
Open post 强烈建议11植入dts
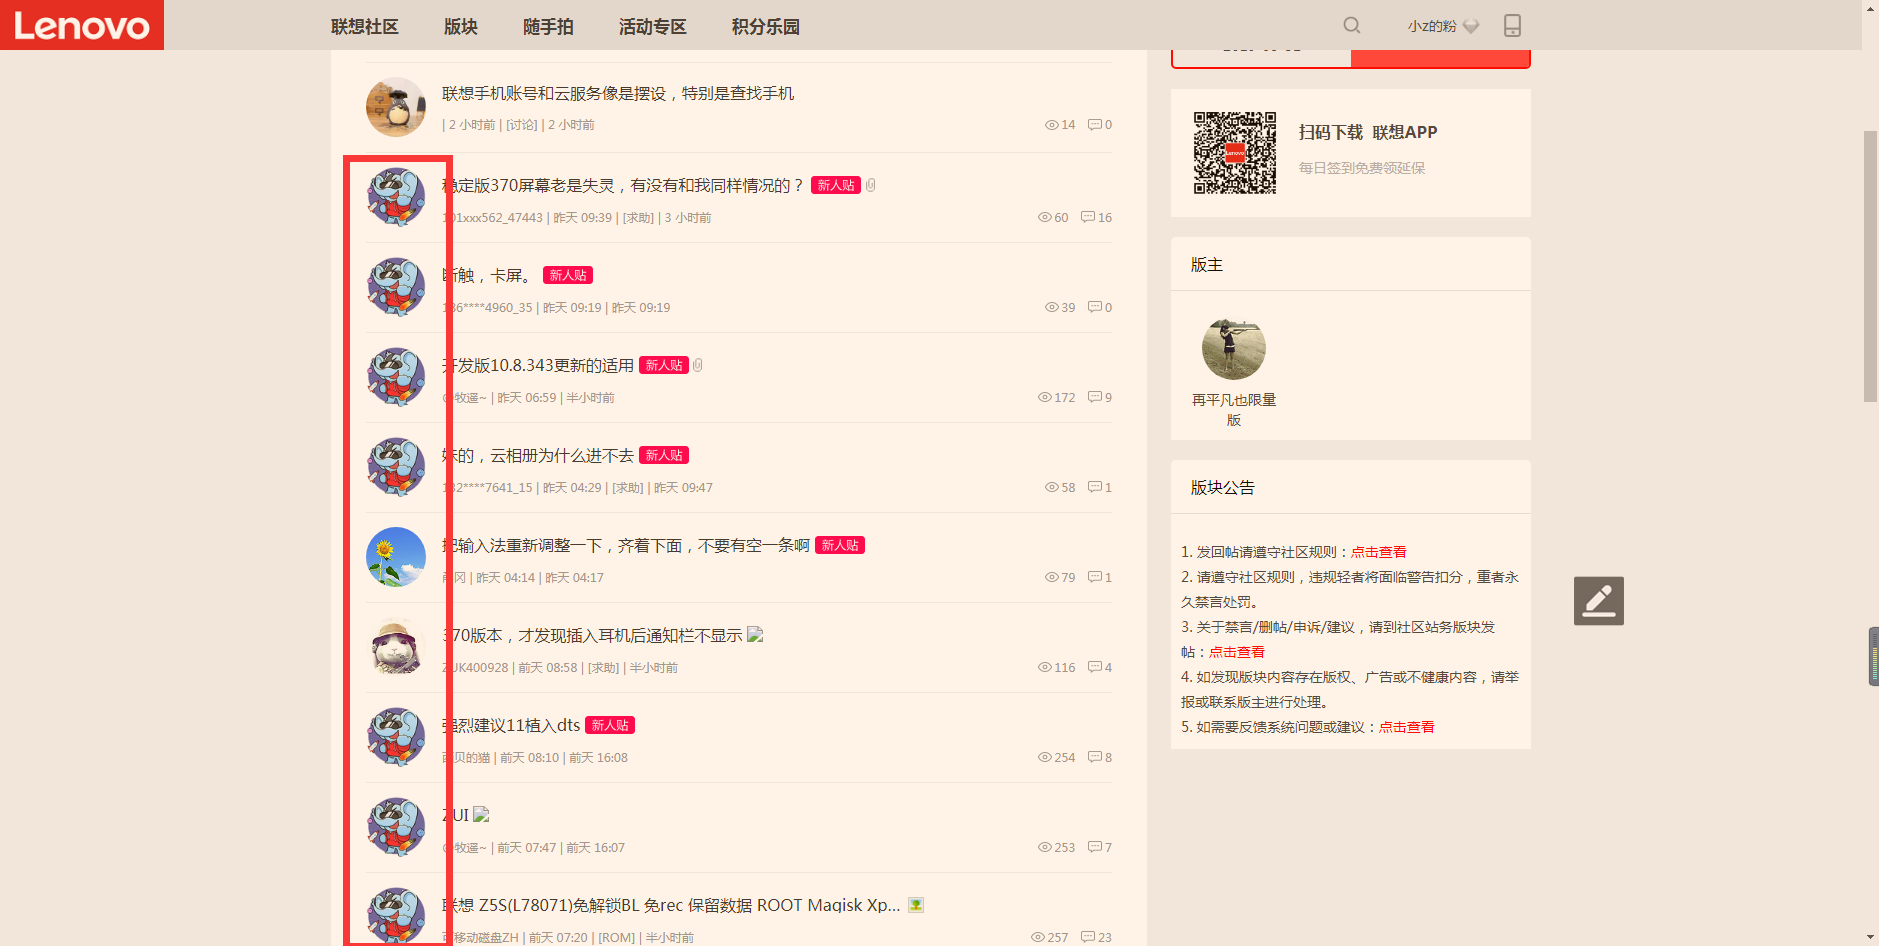pyautogui.click(x=511, y=725)
